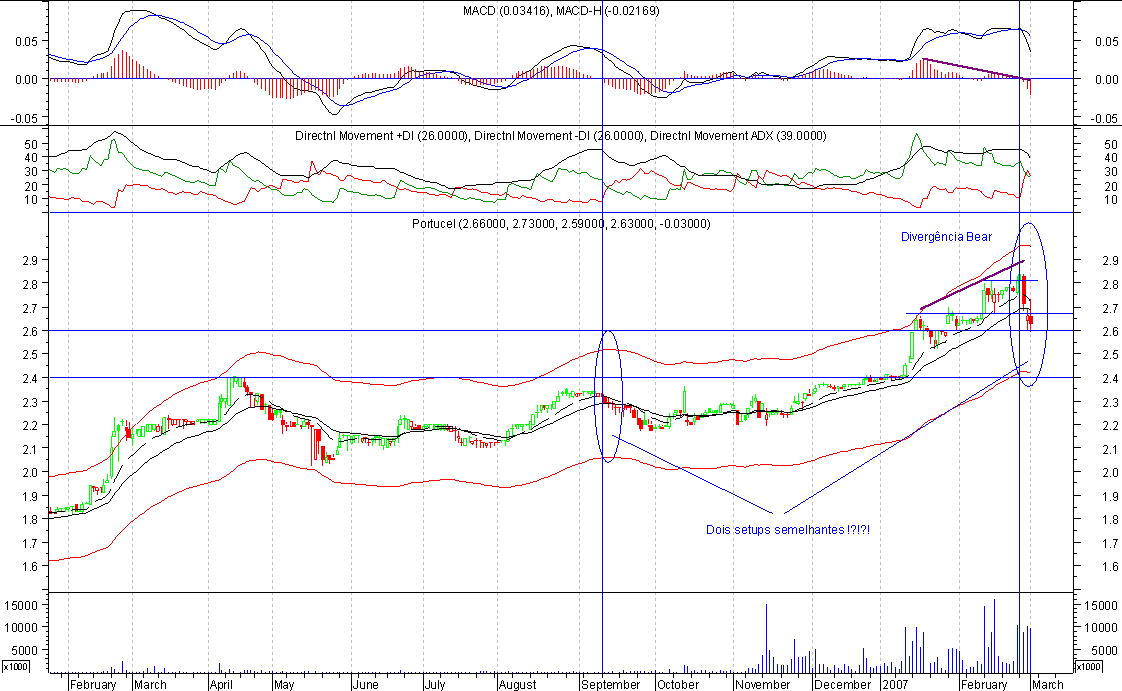The height and width of the screenshot is (691, 1122).
Task: Click the September label on time axis
Action: [x=611, y=685]
